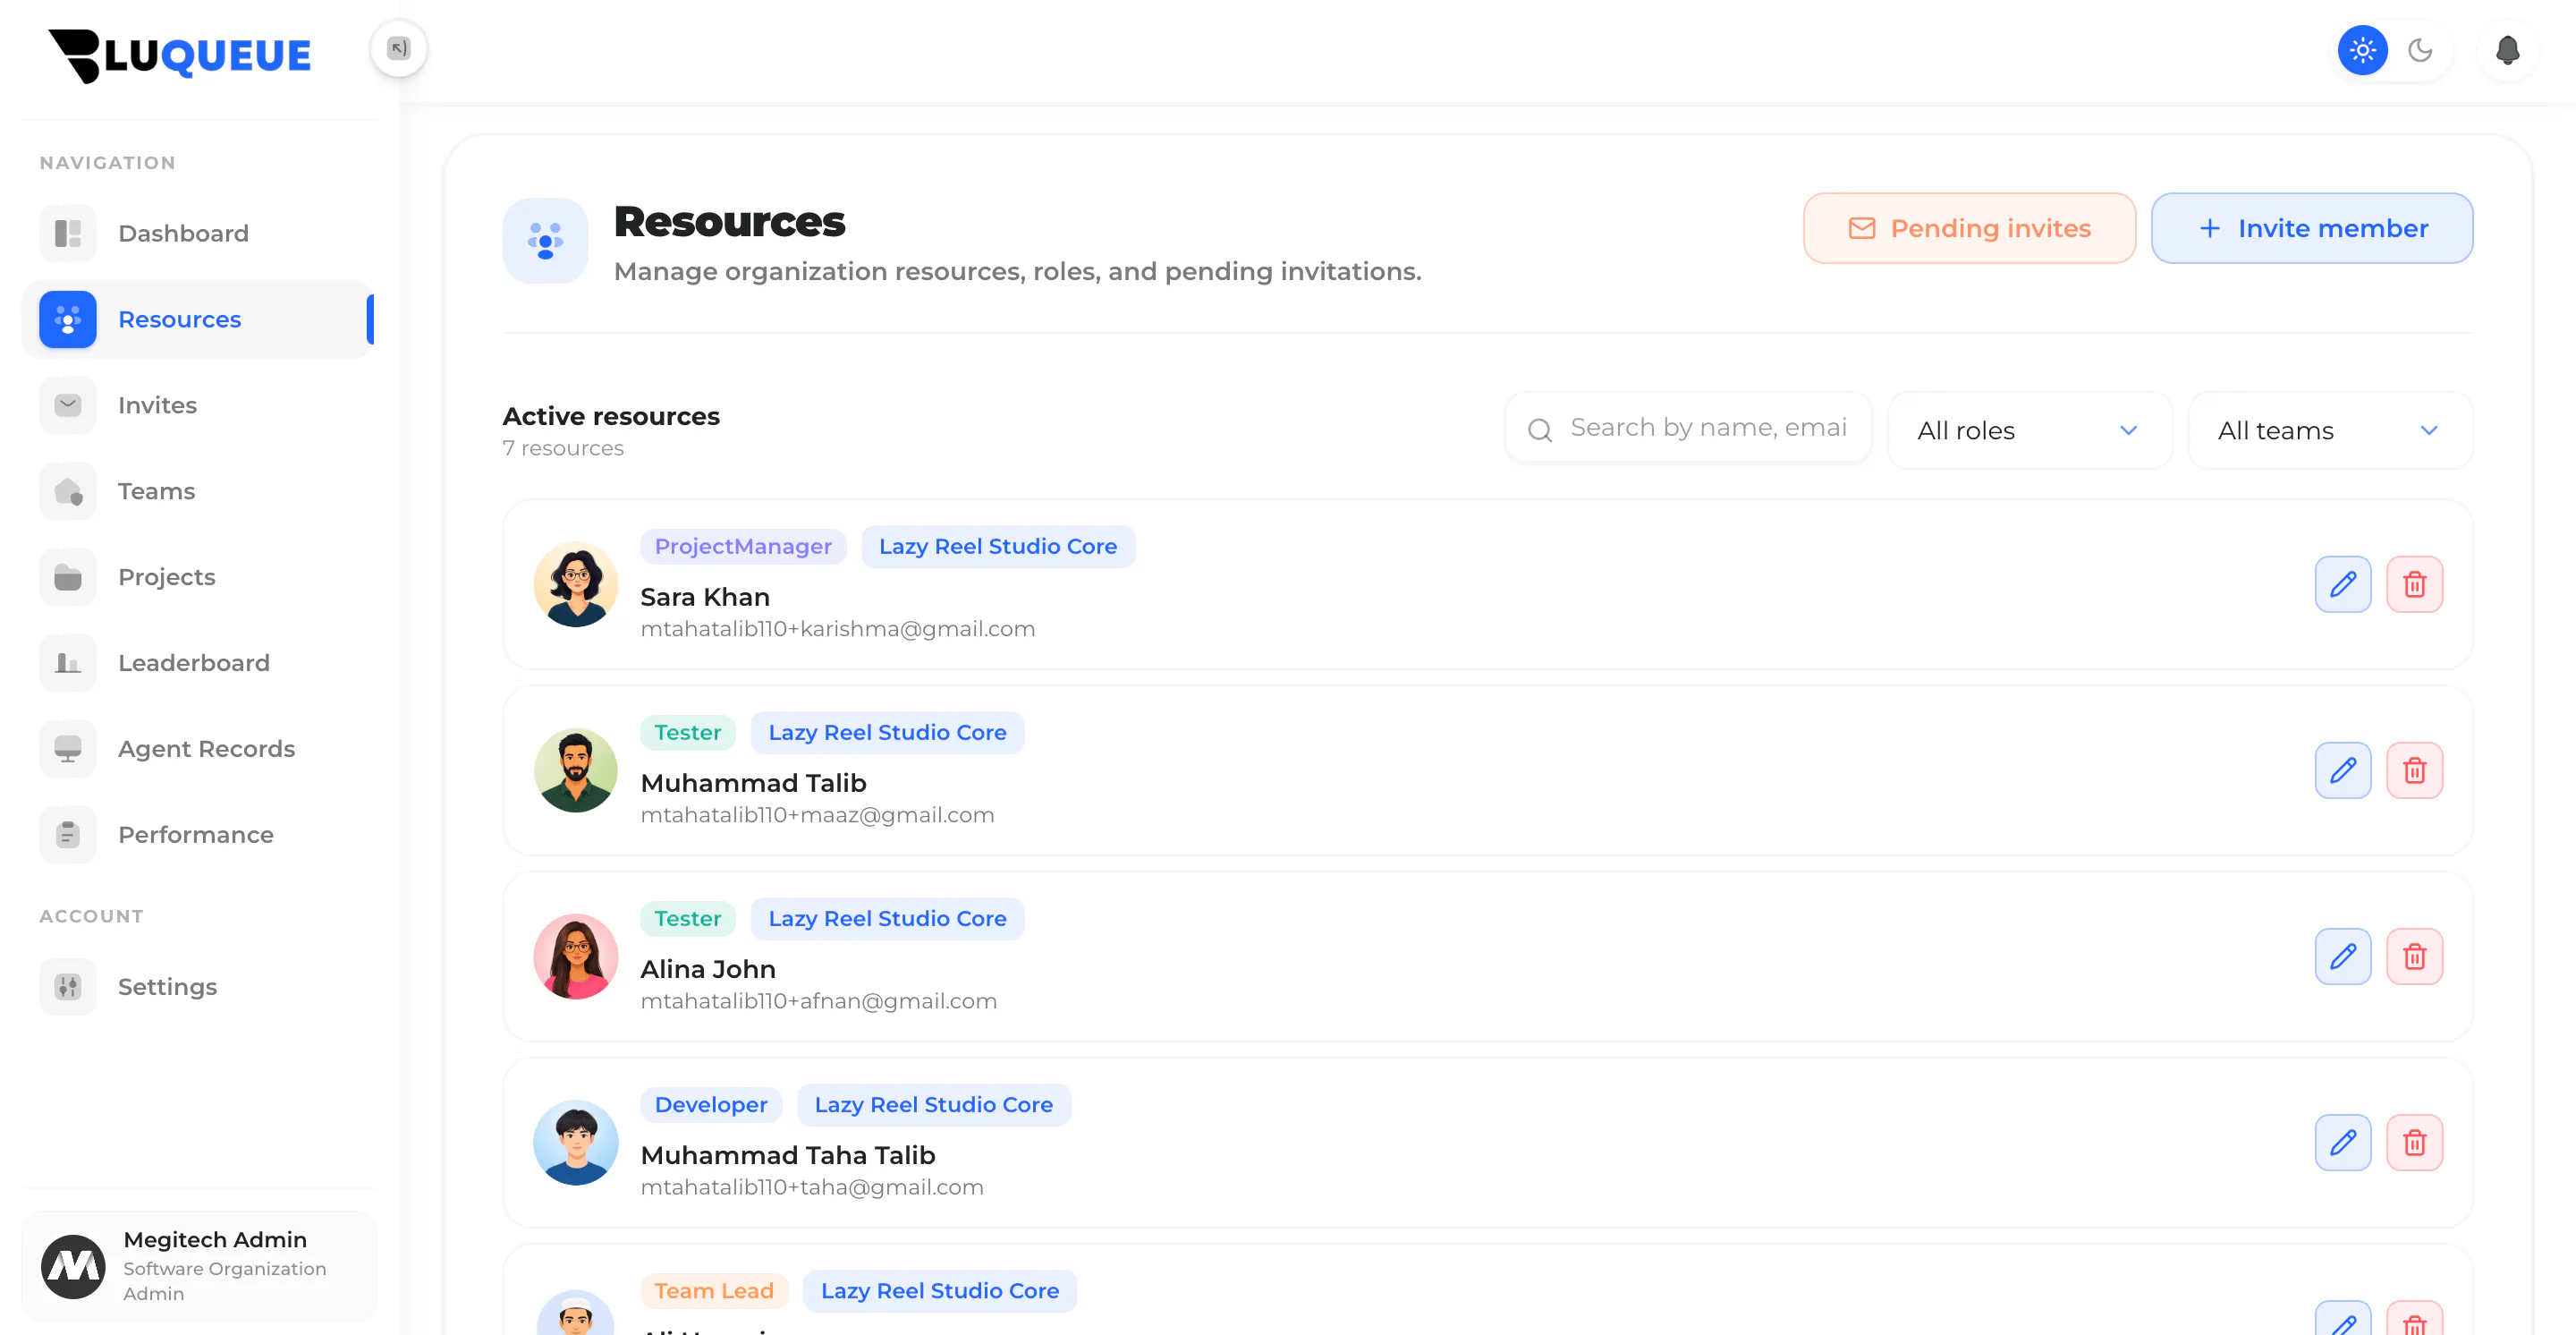
Task: Edit Alina John's resource
Action: (2342, 956)
